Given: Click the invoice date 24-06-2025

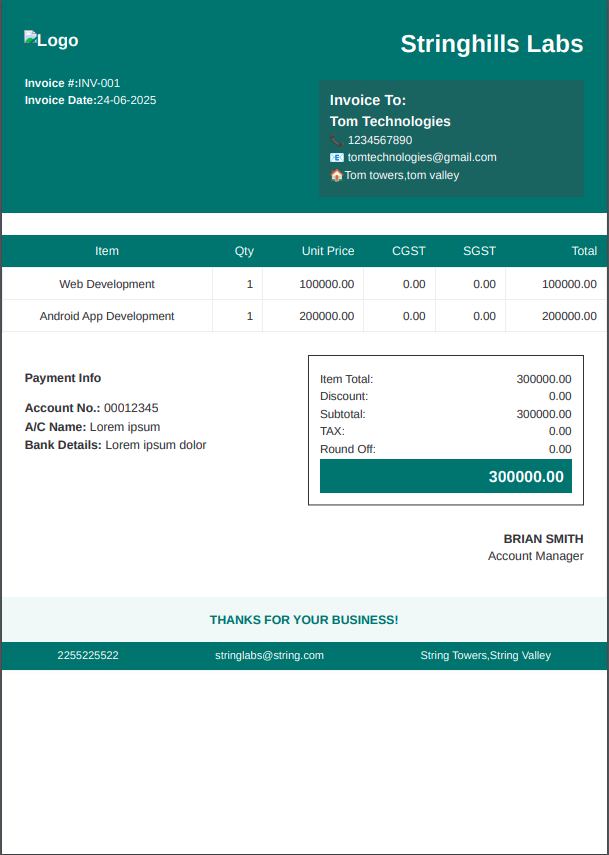Looking at the screenshot, I should click(x=126, y=100).
